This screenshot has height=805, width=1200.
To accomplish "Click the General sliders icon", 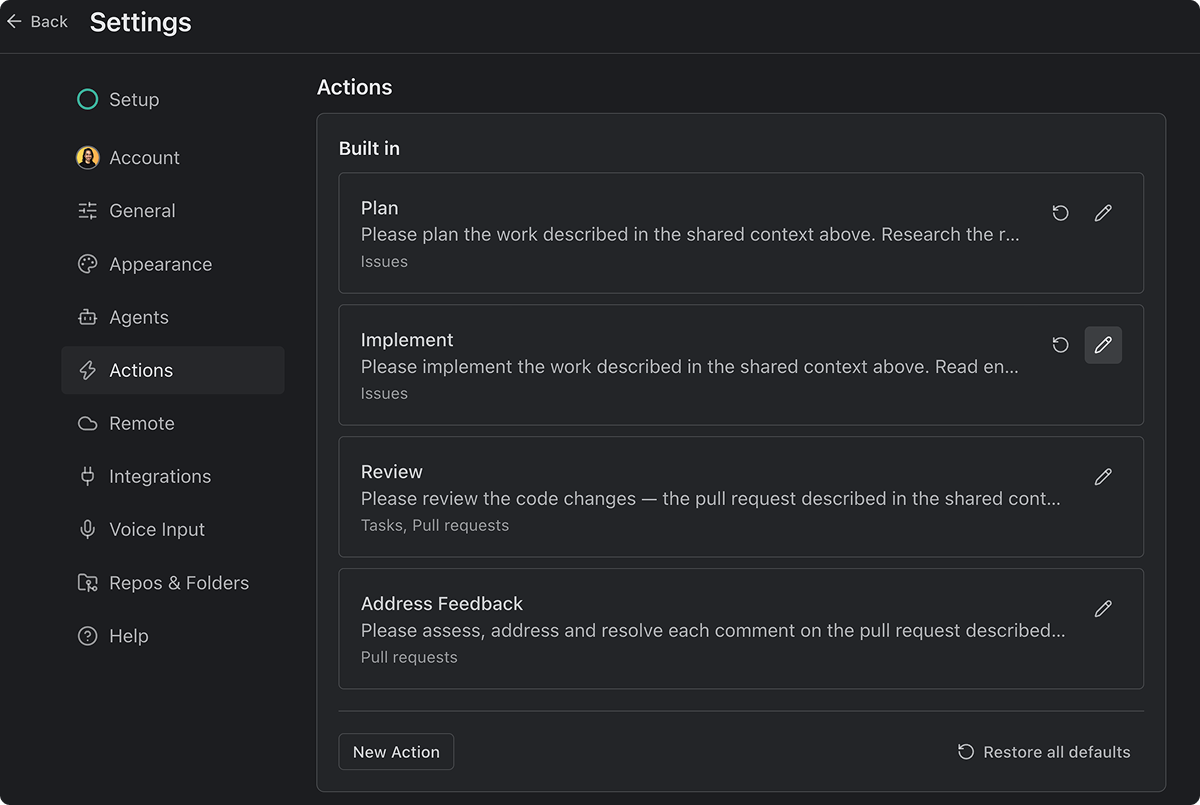I will tap(87, 211).
